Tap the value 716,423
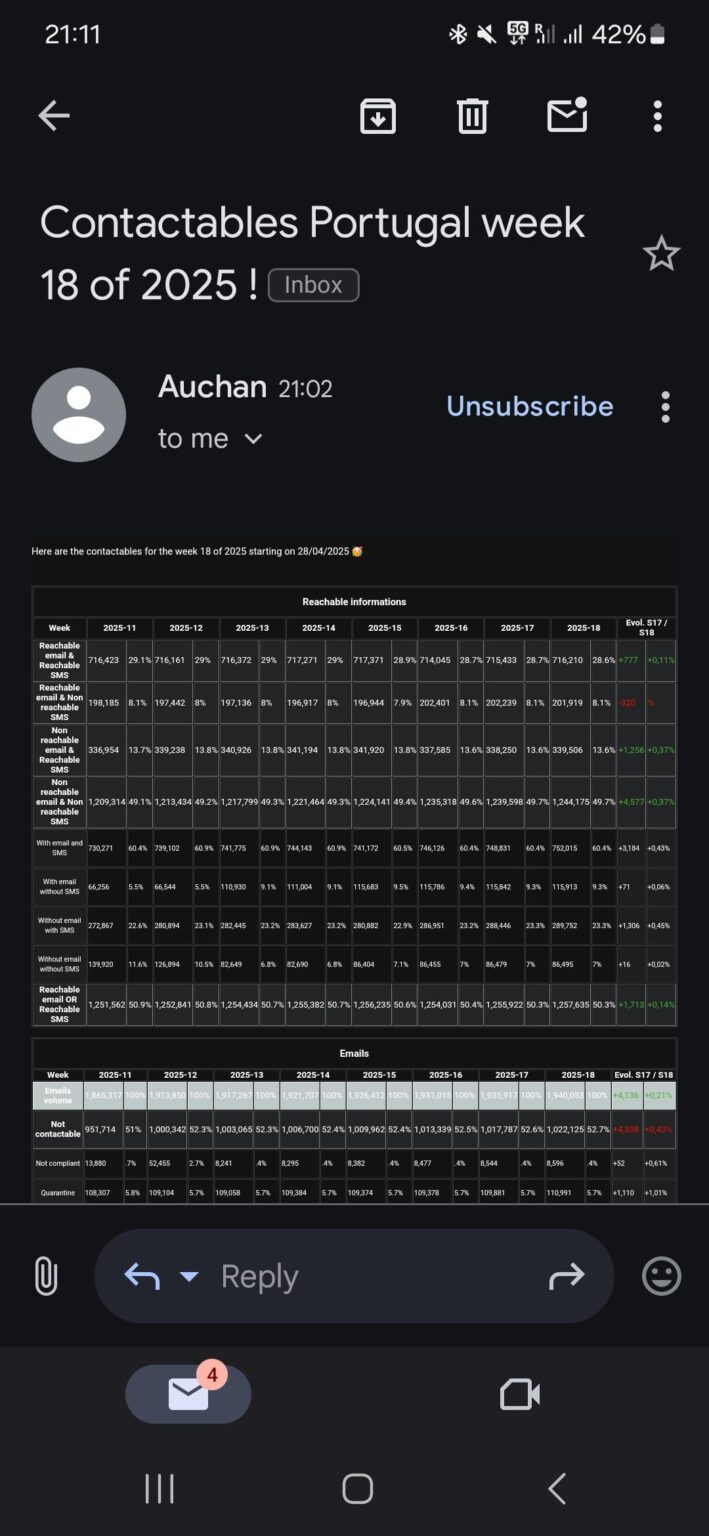This screenshot has height=1536, width=709. (x=104, y=660)
